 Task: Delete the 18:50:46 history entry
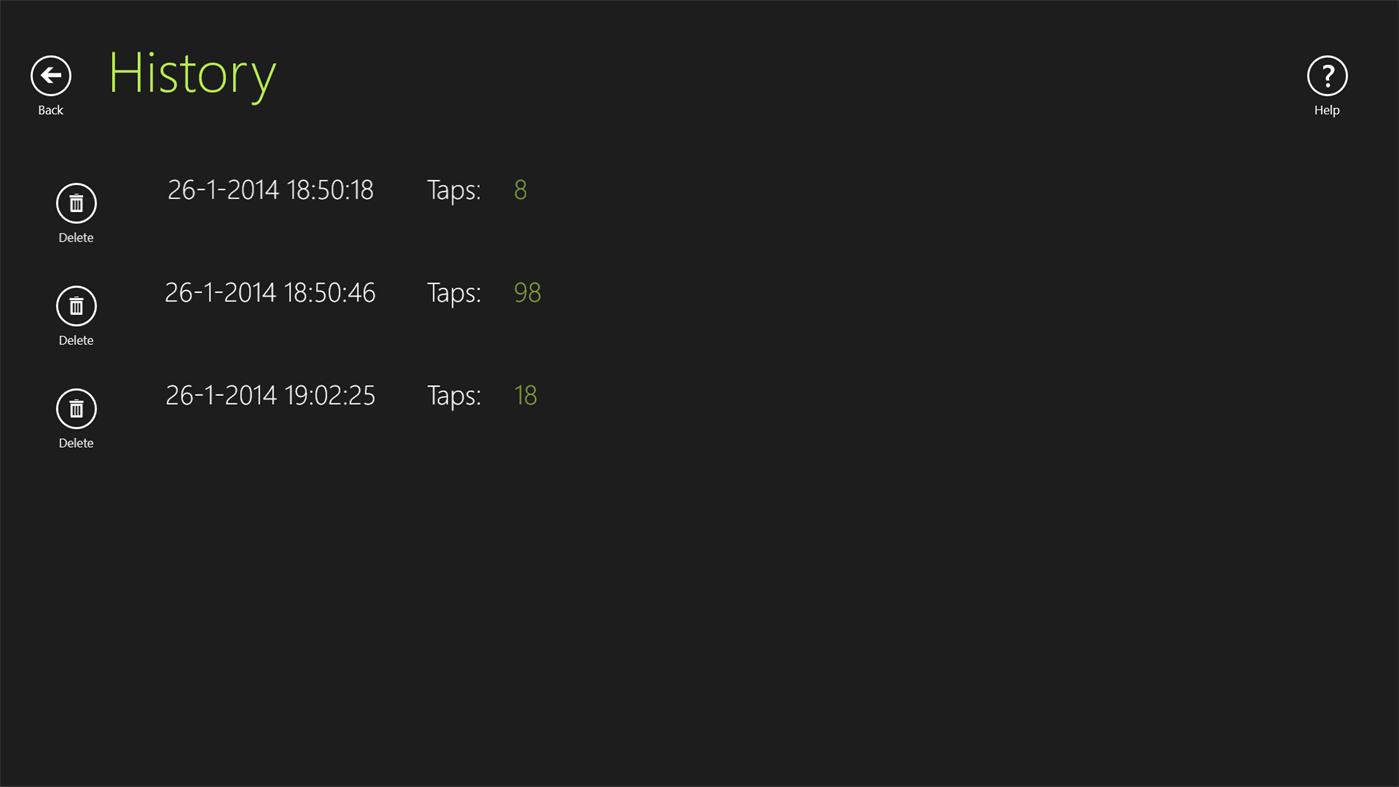click(76, 306)
